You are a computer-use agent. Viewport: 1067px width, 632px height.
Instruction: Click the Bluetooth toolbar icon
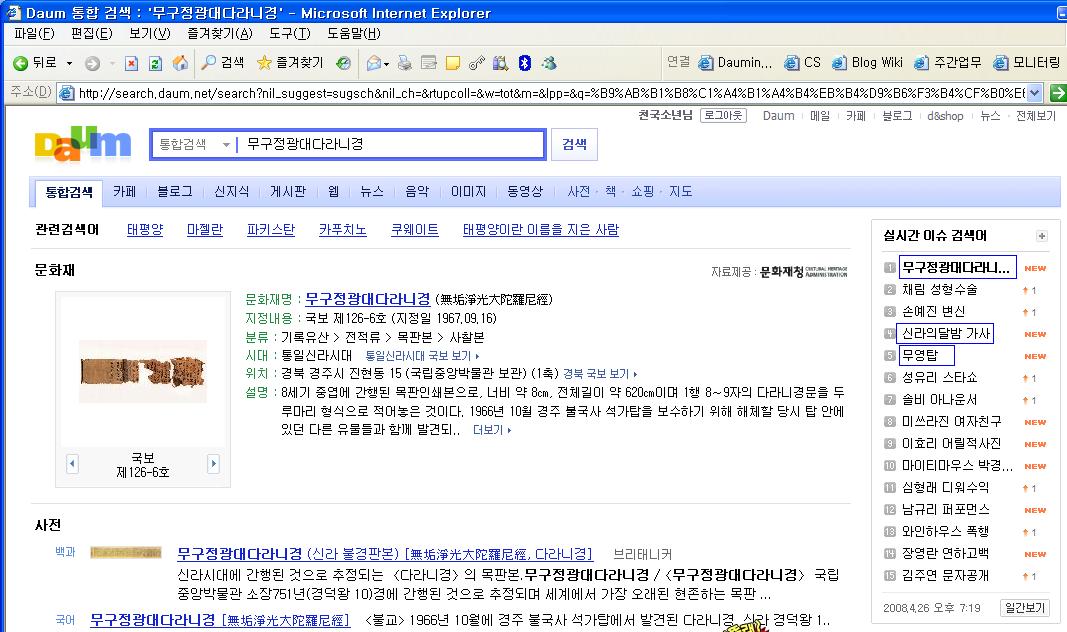pyautogui.click(x=525, y=63)
